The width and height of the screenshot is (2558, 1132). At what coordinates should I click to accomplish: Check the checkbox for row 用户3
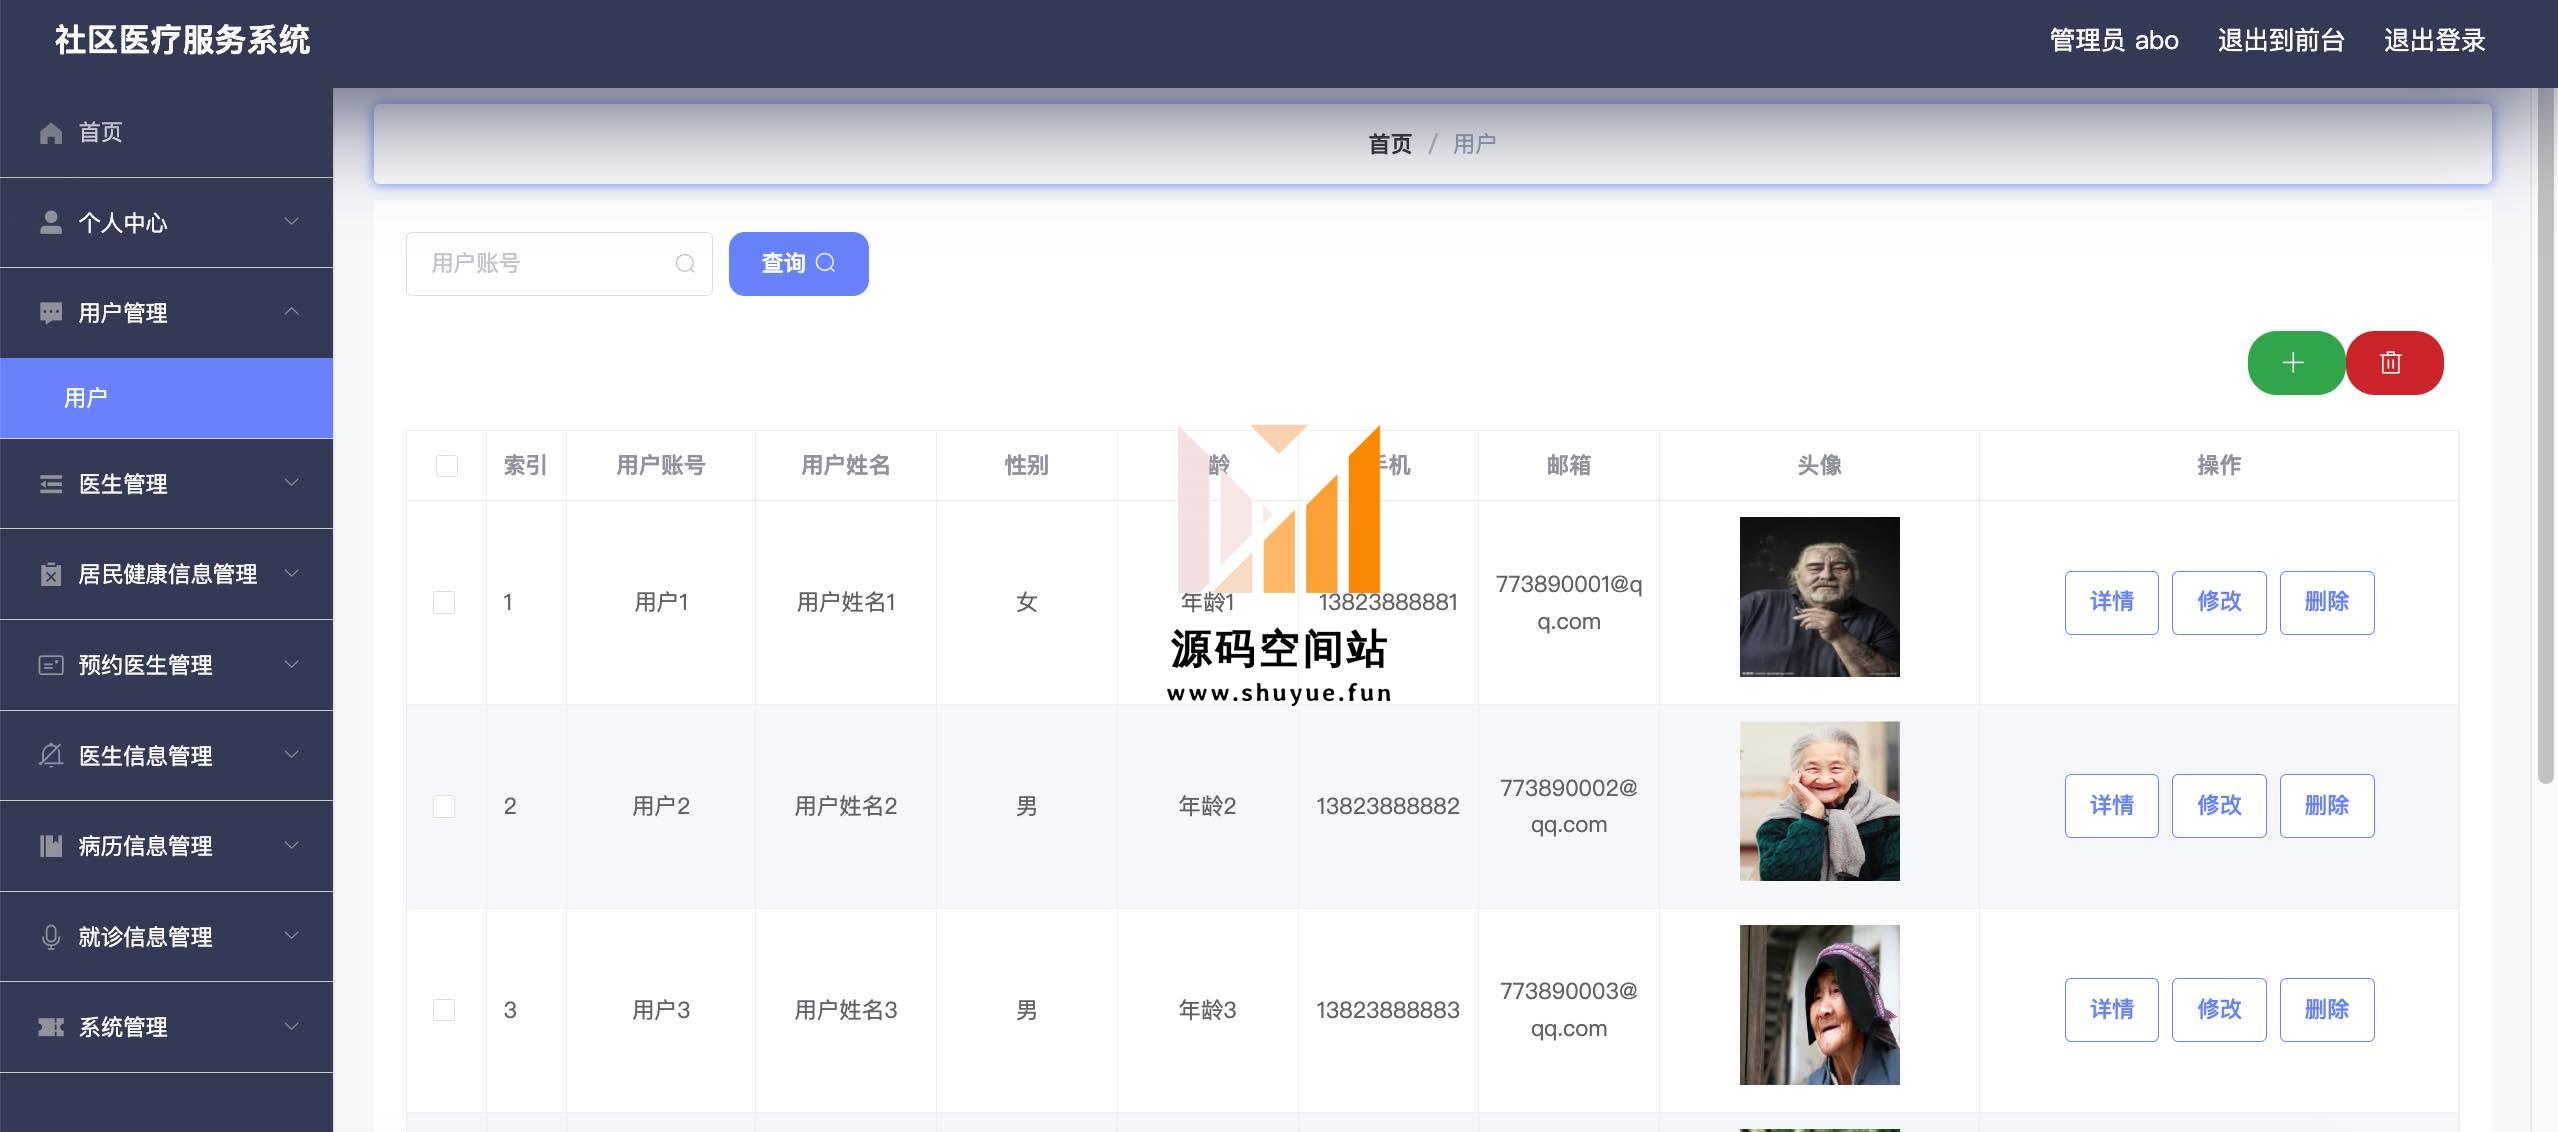tap(444, 1010)
